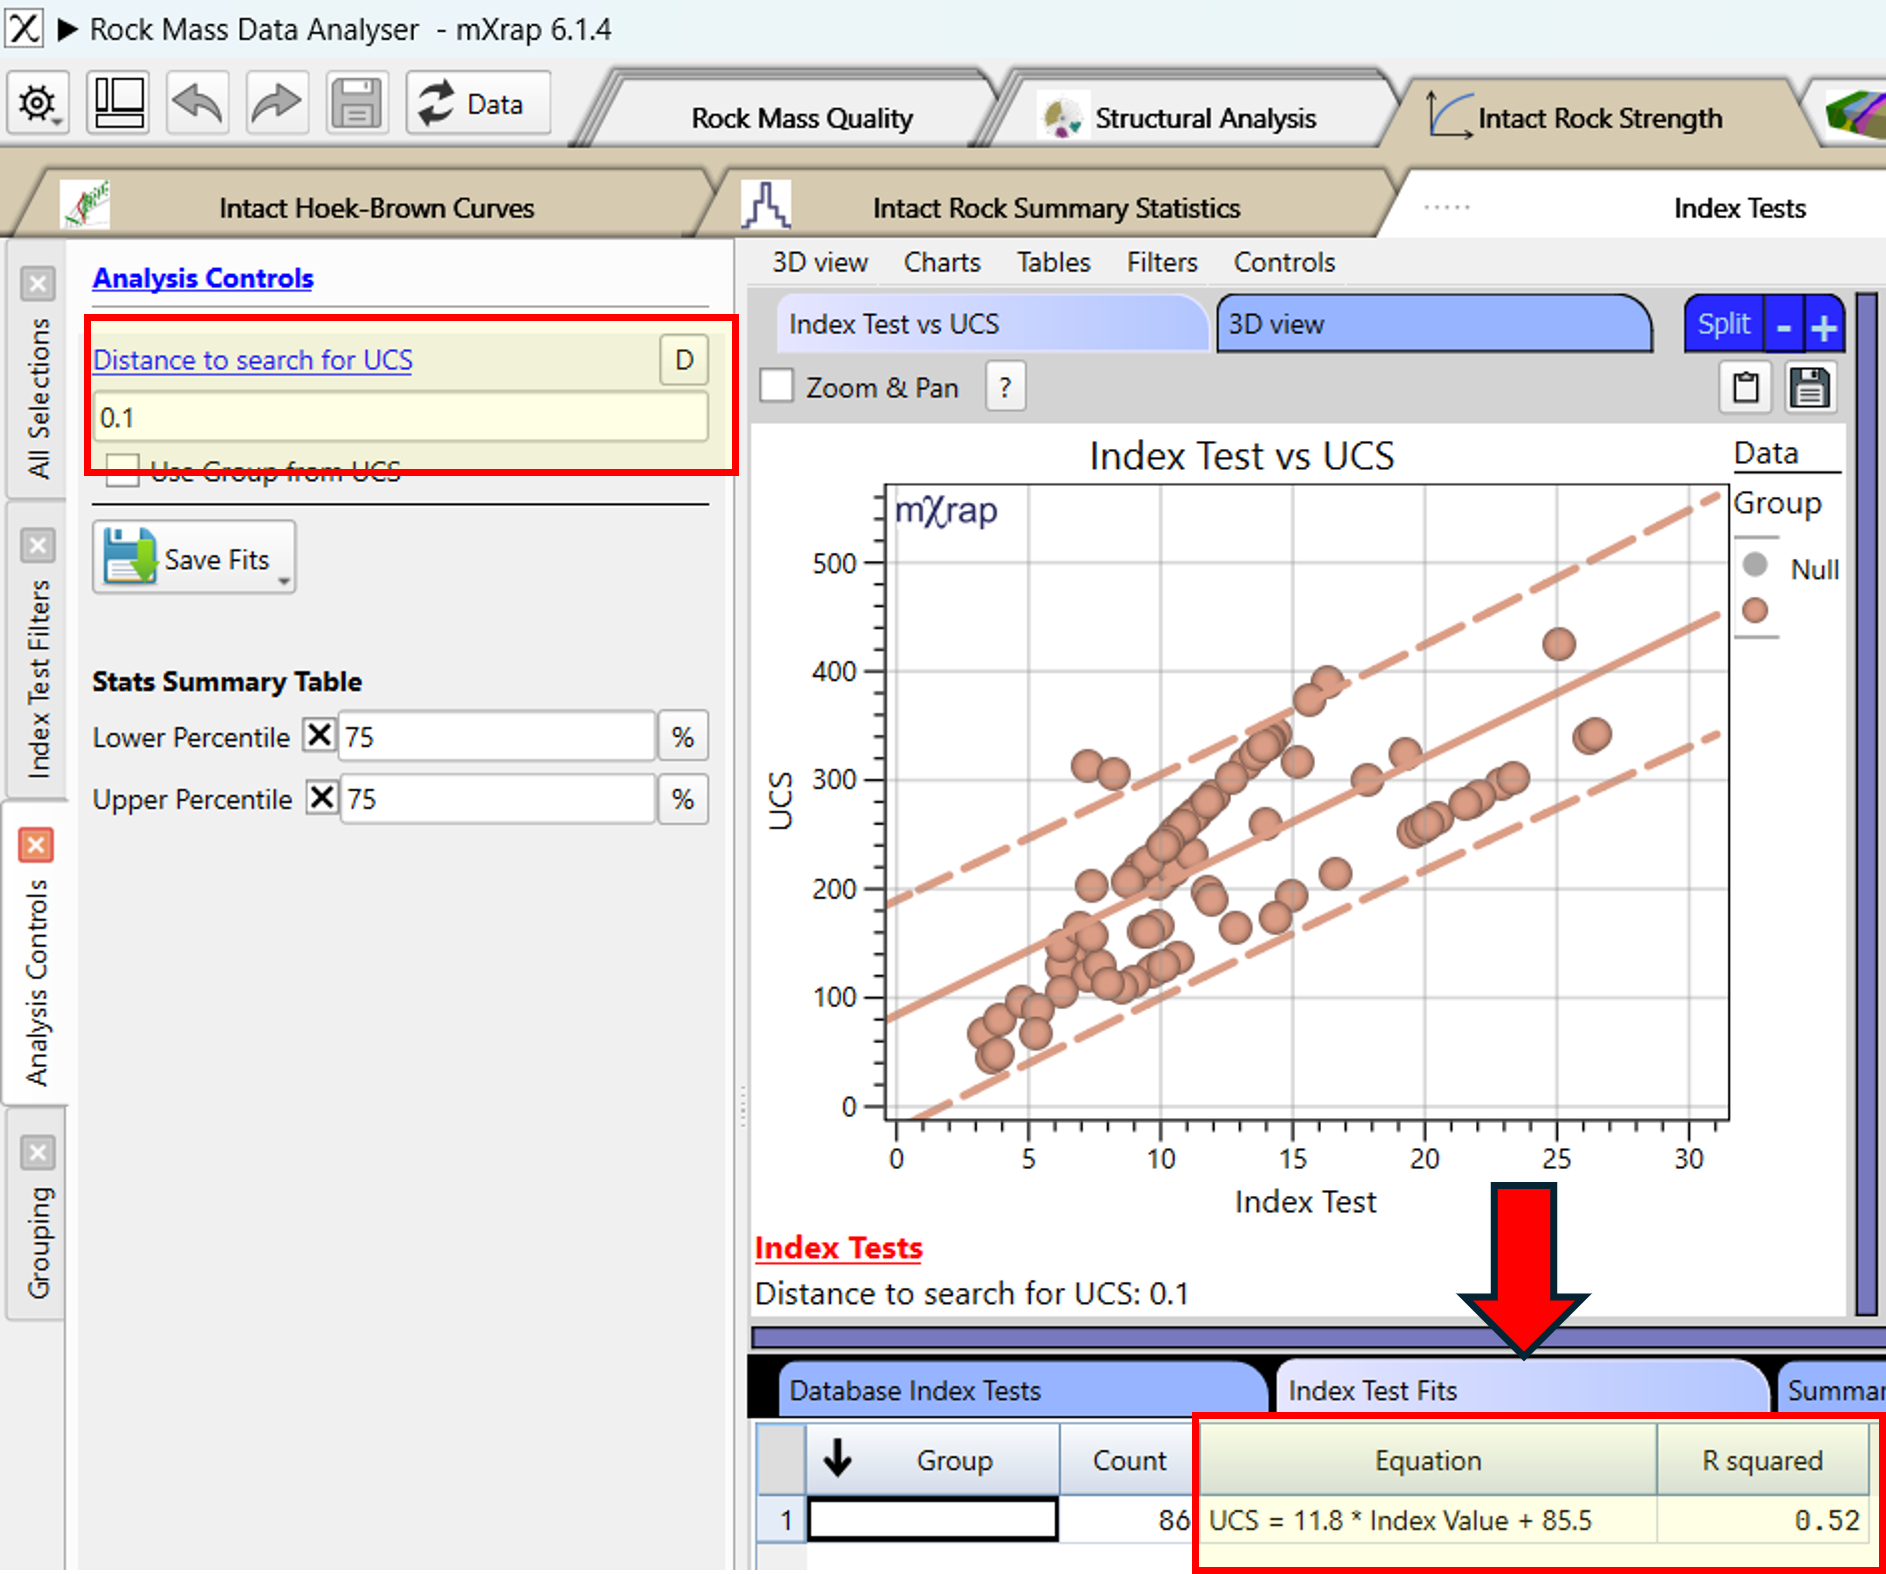Open the Save Fits dropdown arrow
The width and height of the screenshot is (1886, 1574).
click(285, 581)
